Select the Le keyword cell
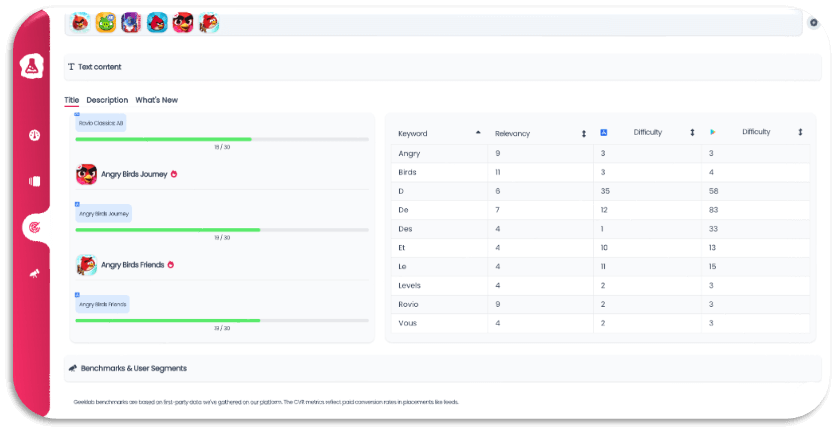This screenshot has height=432, width=837. 439,266
